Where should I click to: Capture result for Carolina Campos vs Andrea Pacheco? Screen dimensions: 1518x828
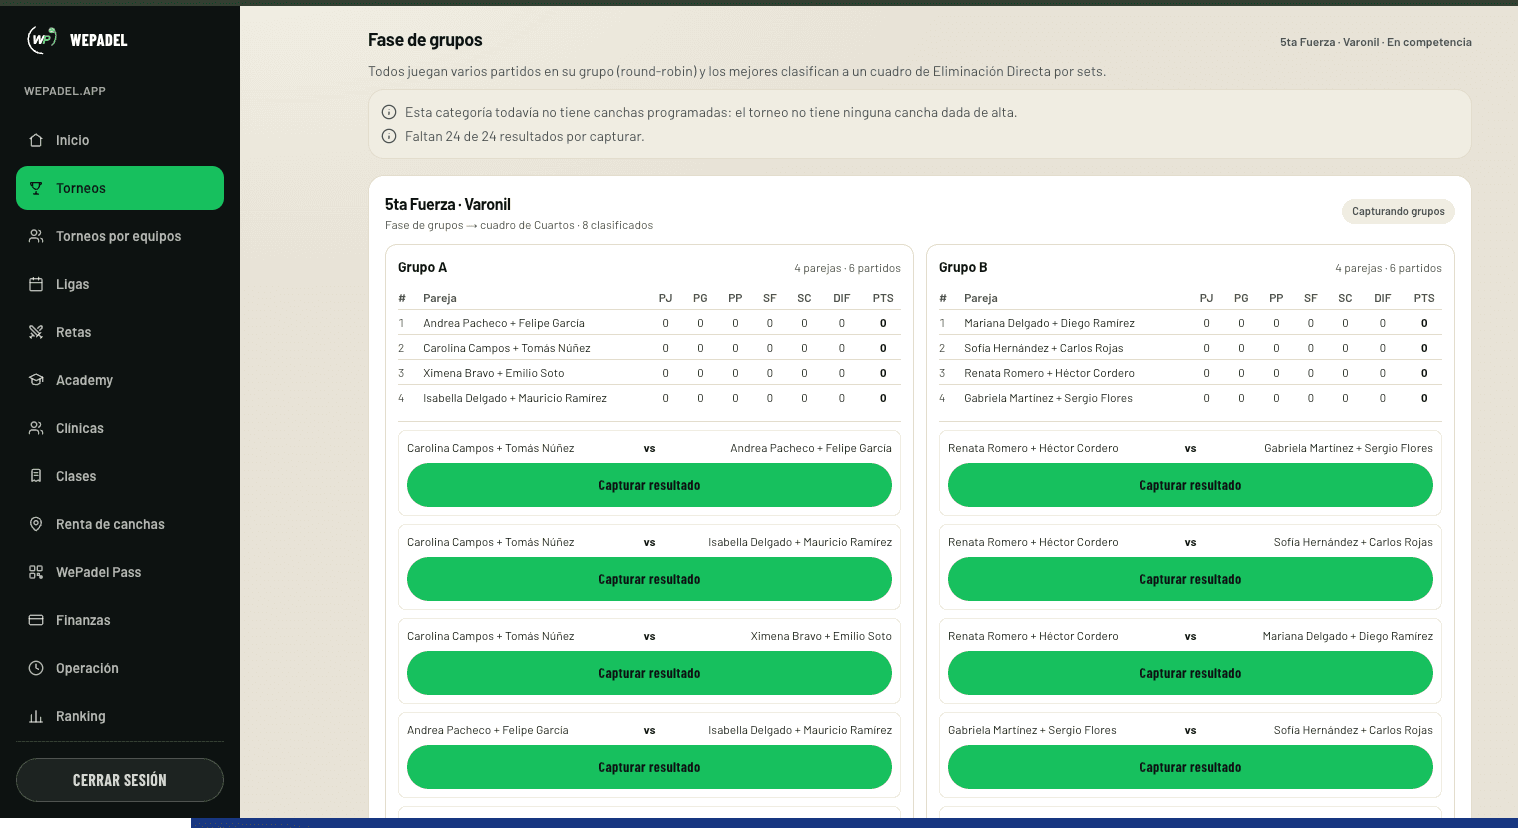click(x=649, y=485)
